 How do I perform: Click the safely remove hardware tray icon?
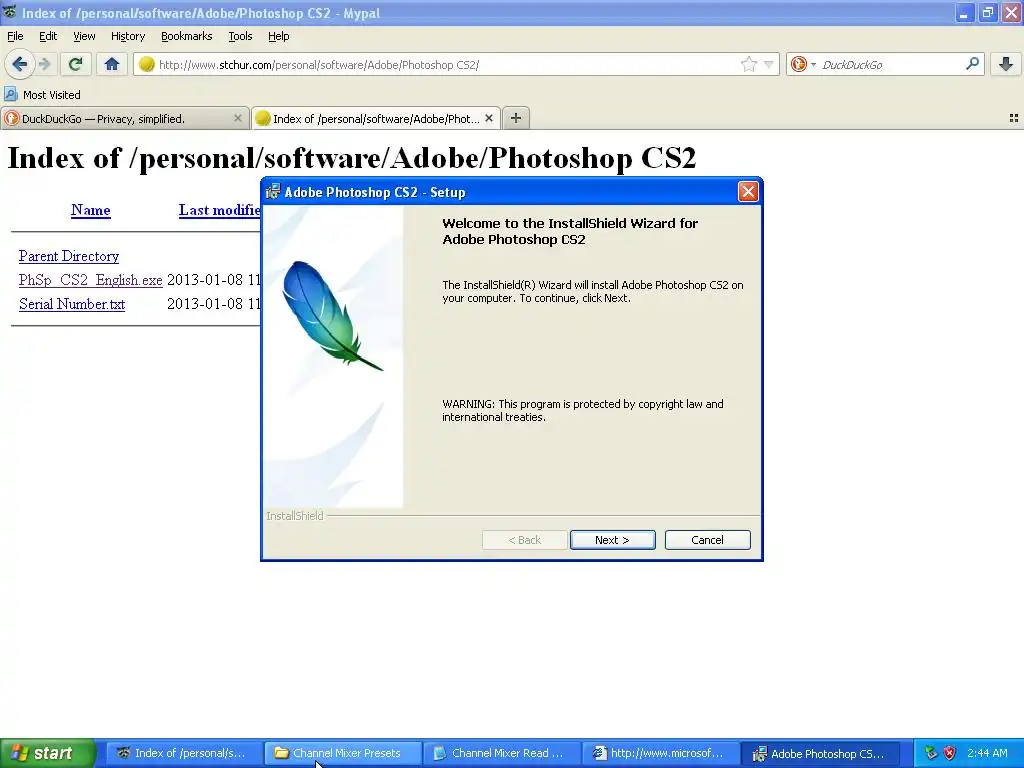(931, 753)
